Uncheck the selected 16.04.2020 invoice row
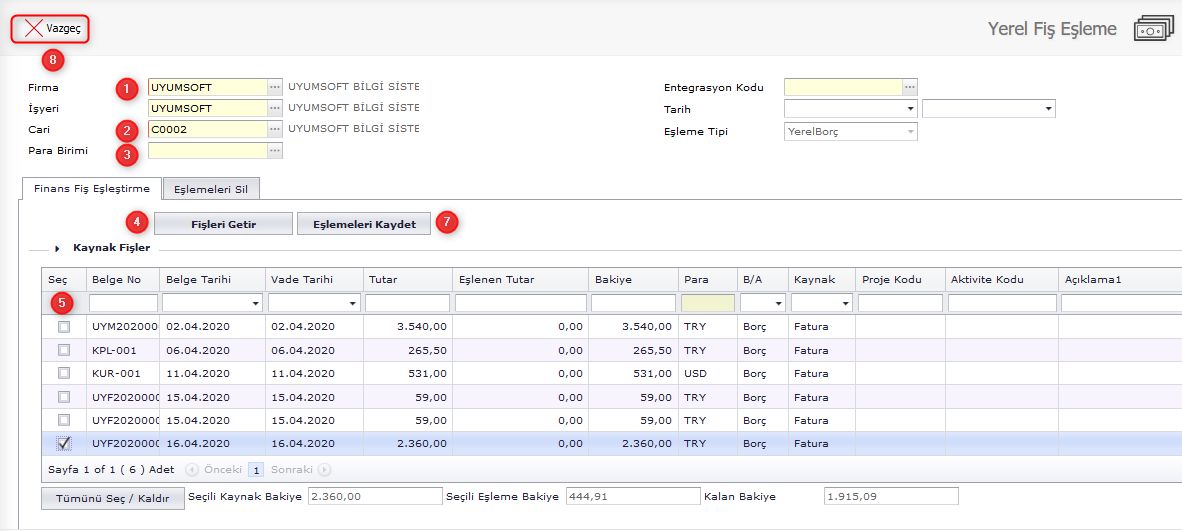 point(64,444)
